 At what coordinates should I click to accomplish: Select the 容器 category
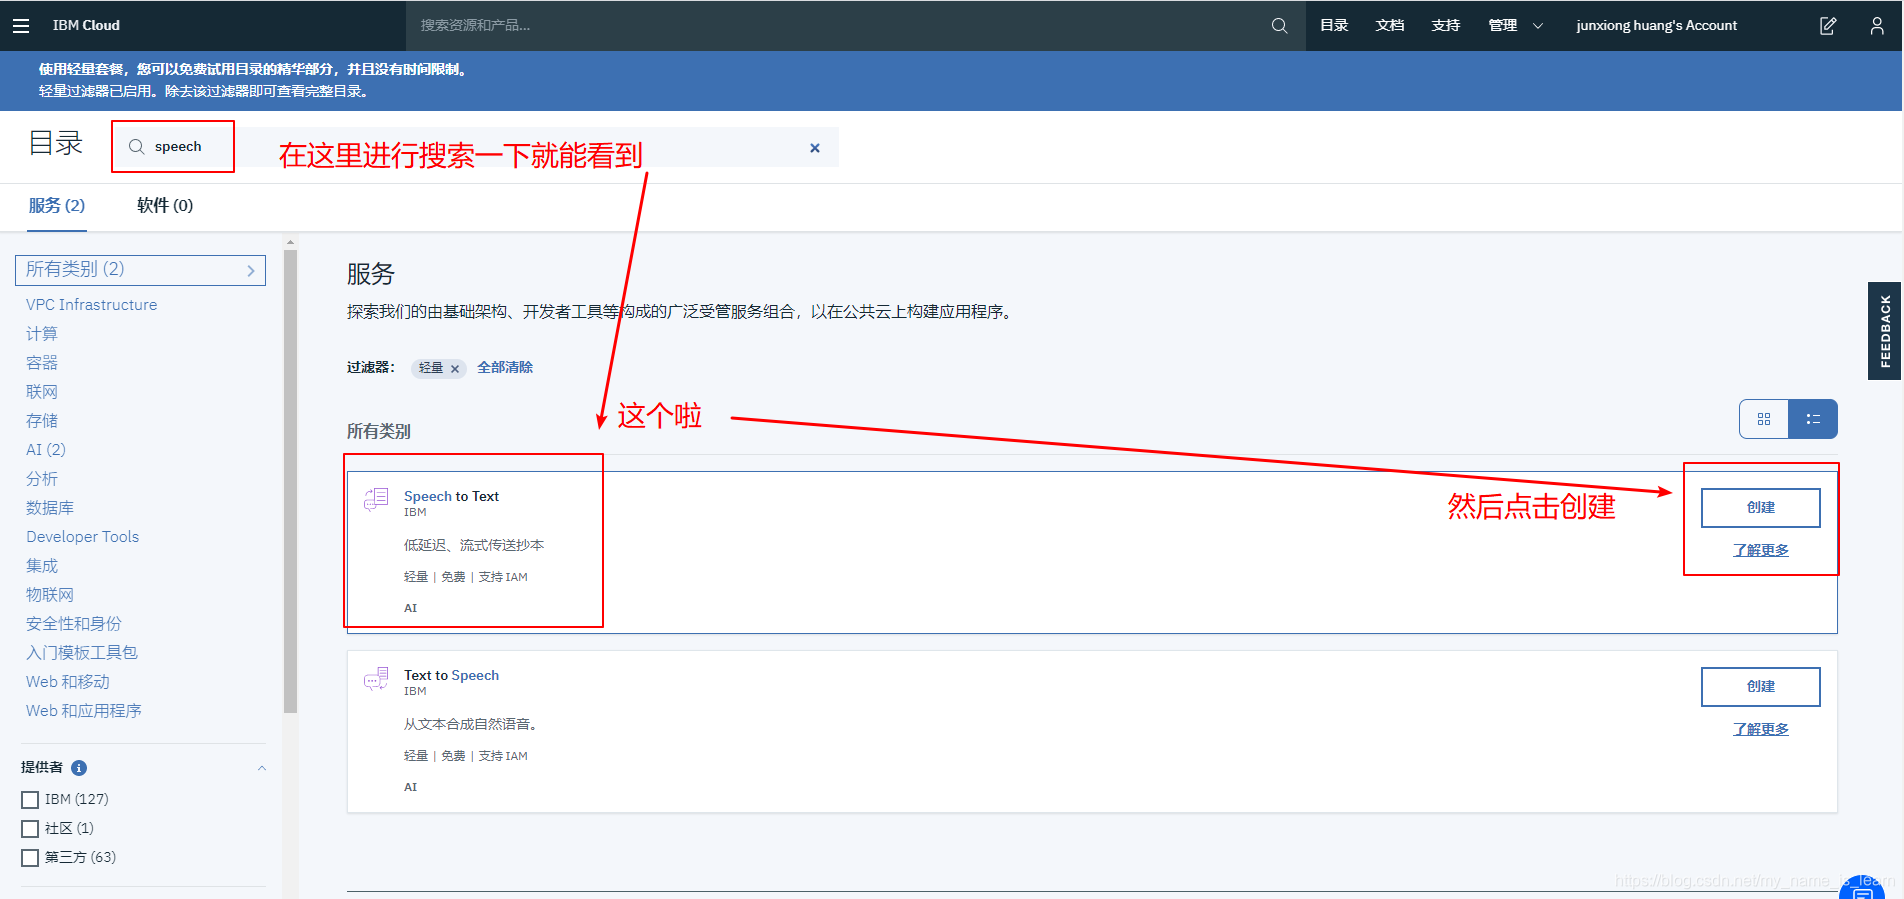point(42,363)
